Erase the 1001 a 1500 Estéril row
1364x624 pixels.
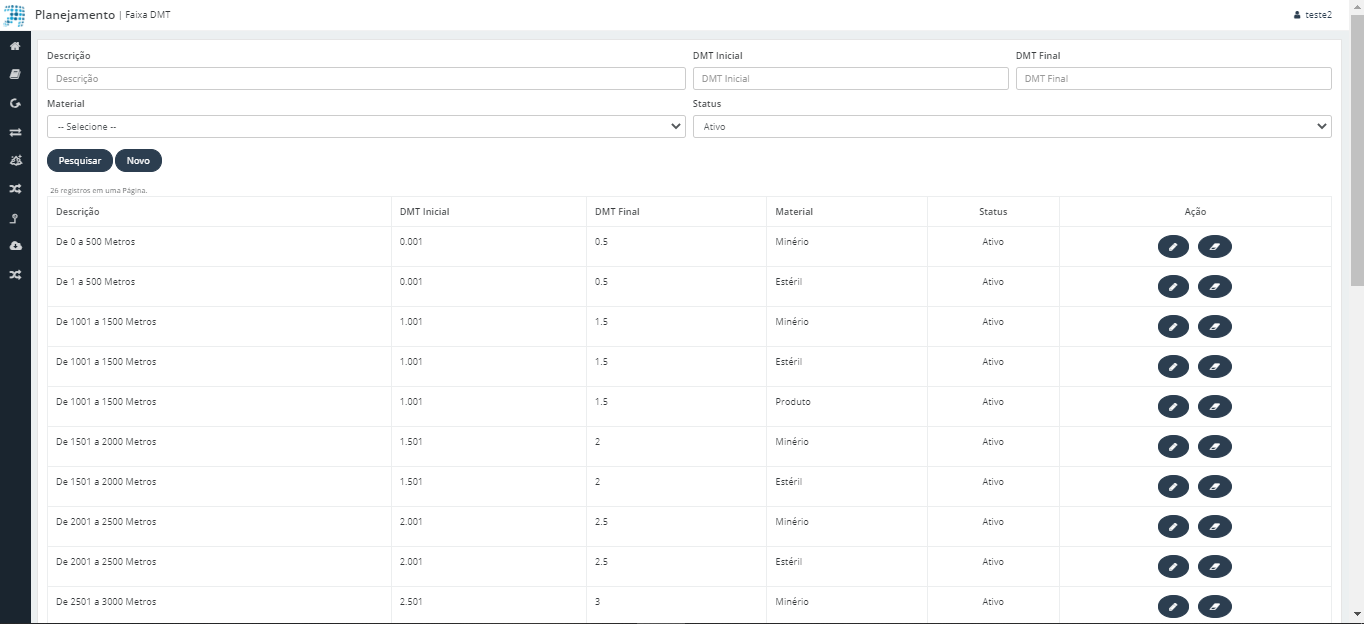pos(1214,367)
